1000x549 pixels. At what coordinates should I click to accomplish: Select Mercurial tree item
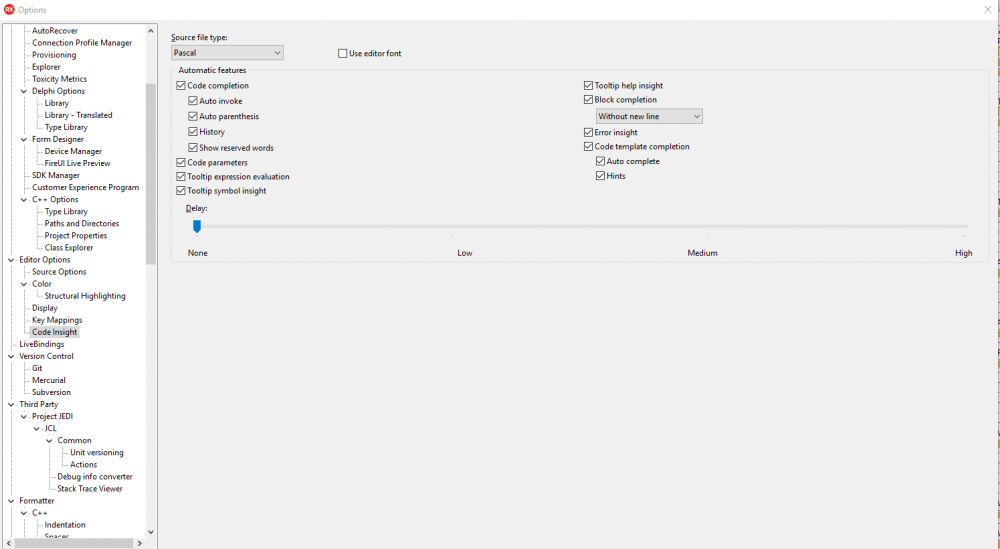pyautogui.click(x=48, y=381)
